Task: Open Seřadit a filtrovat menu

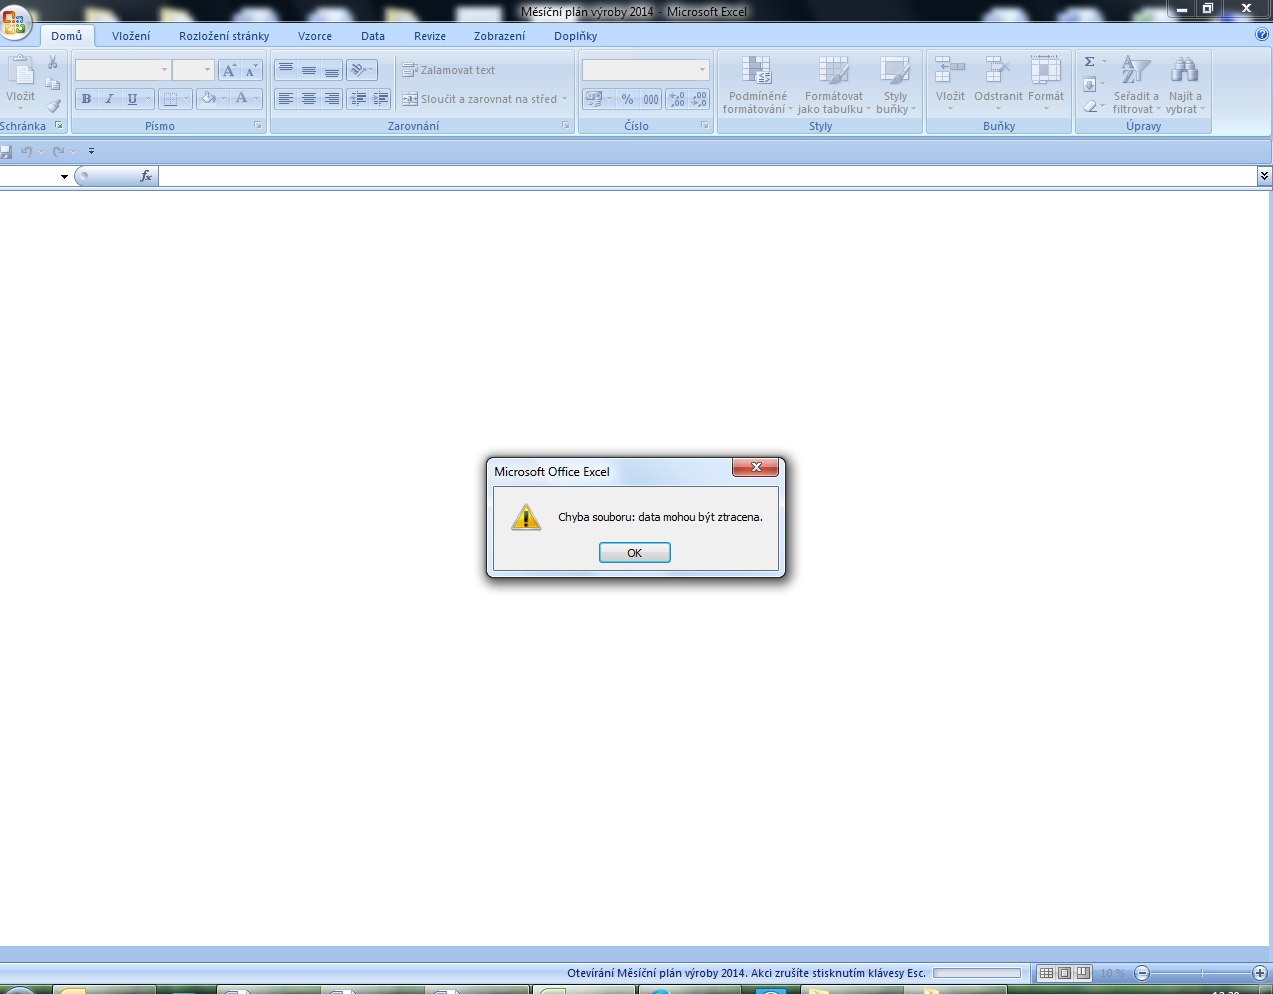Action: point(1136,86)
